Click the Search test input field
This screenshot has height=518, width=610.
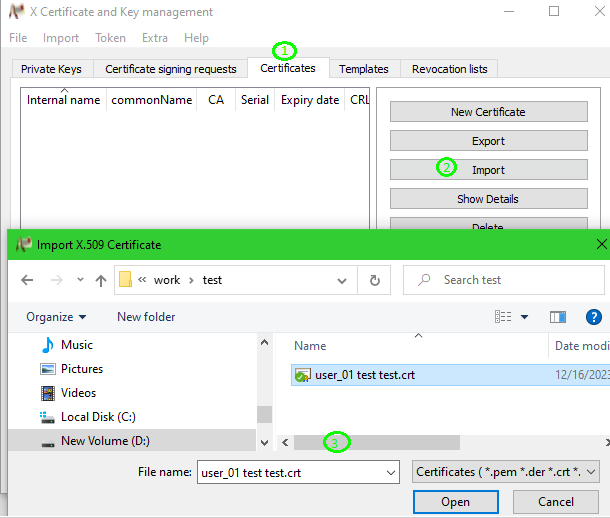(x=510, y=281)
